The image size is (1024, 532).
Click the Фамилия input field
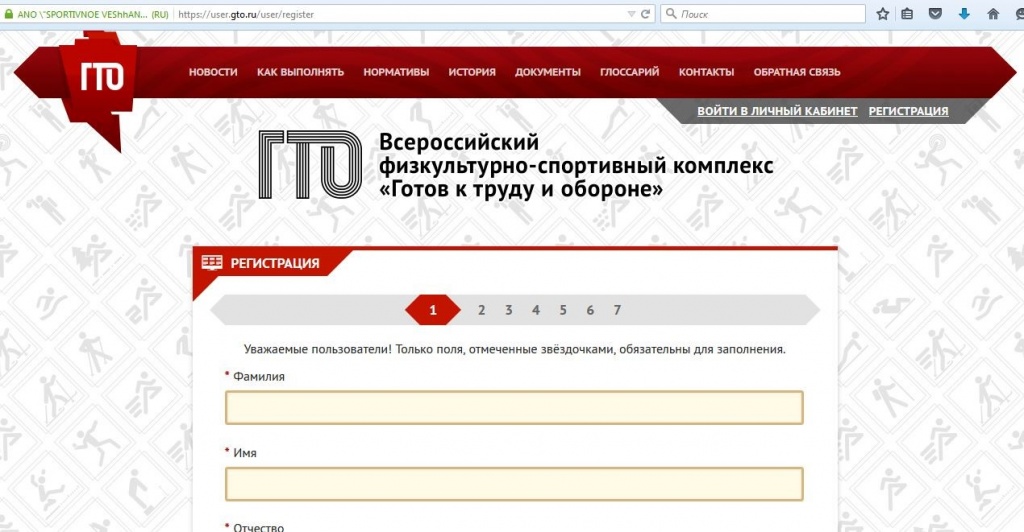coord(514,407)
